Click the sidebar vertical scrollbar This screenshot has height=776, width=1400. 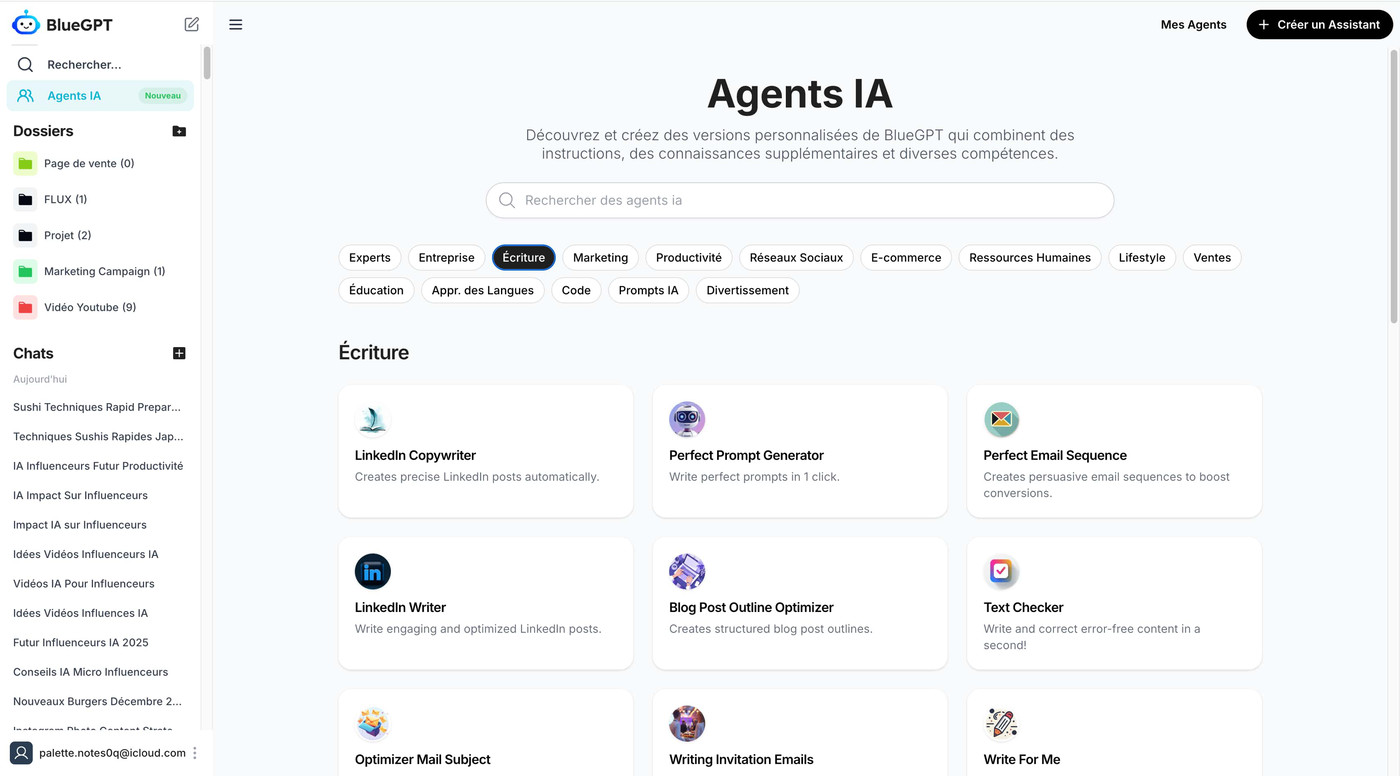(207, 62)
